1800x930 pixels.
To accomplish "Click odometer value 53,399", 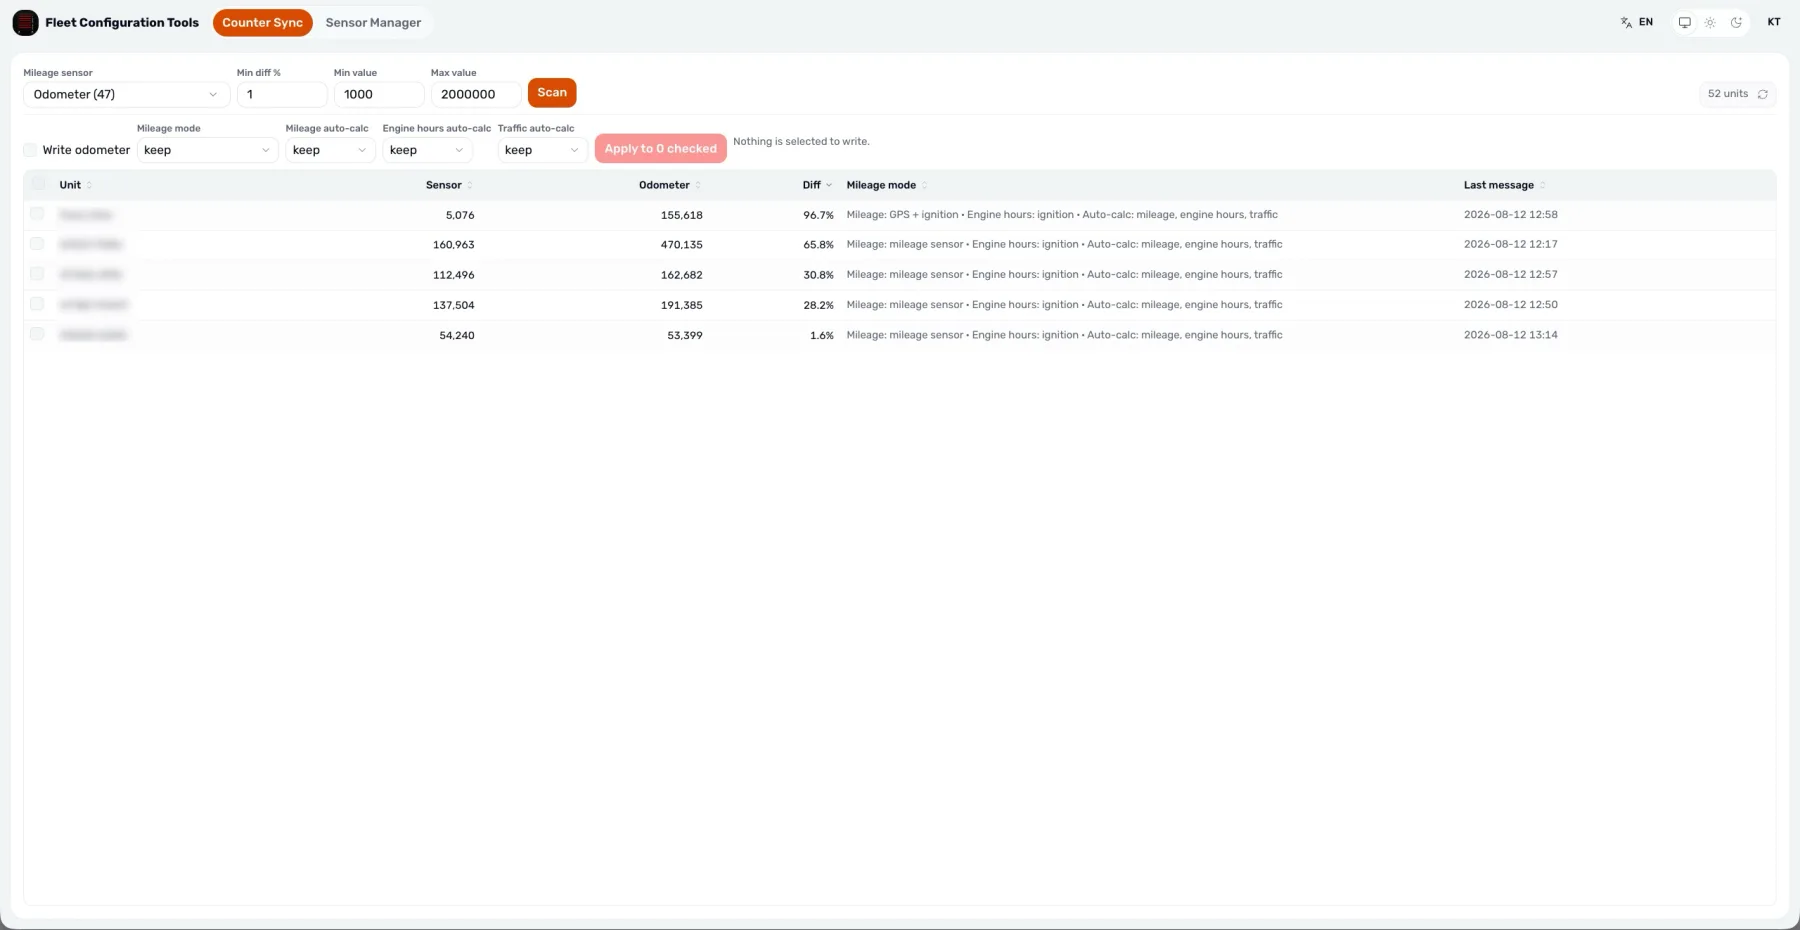I will pyautogui.click(x=685, y=335).
